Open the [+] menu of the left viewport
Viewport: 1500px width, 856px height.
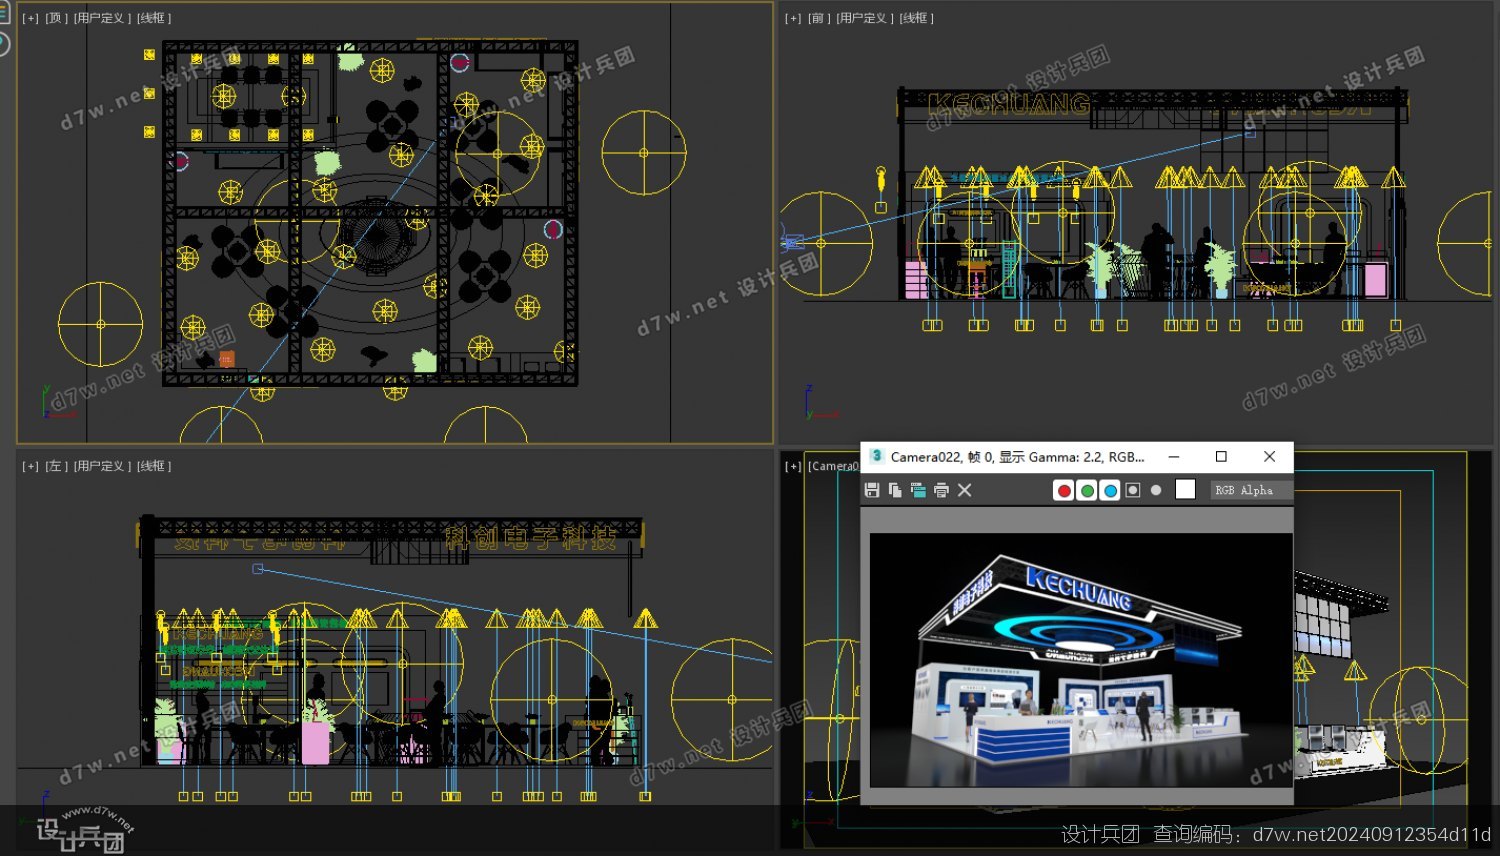[x=31, y=466]
